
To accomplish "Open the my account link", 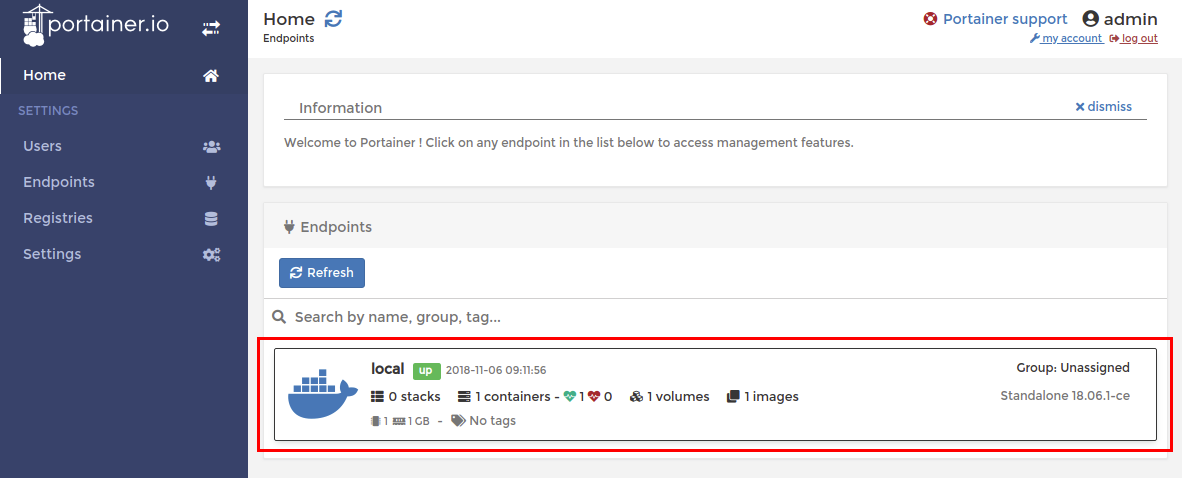I will click(x=1066, y=39).
